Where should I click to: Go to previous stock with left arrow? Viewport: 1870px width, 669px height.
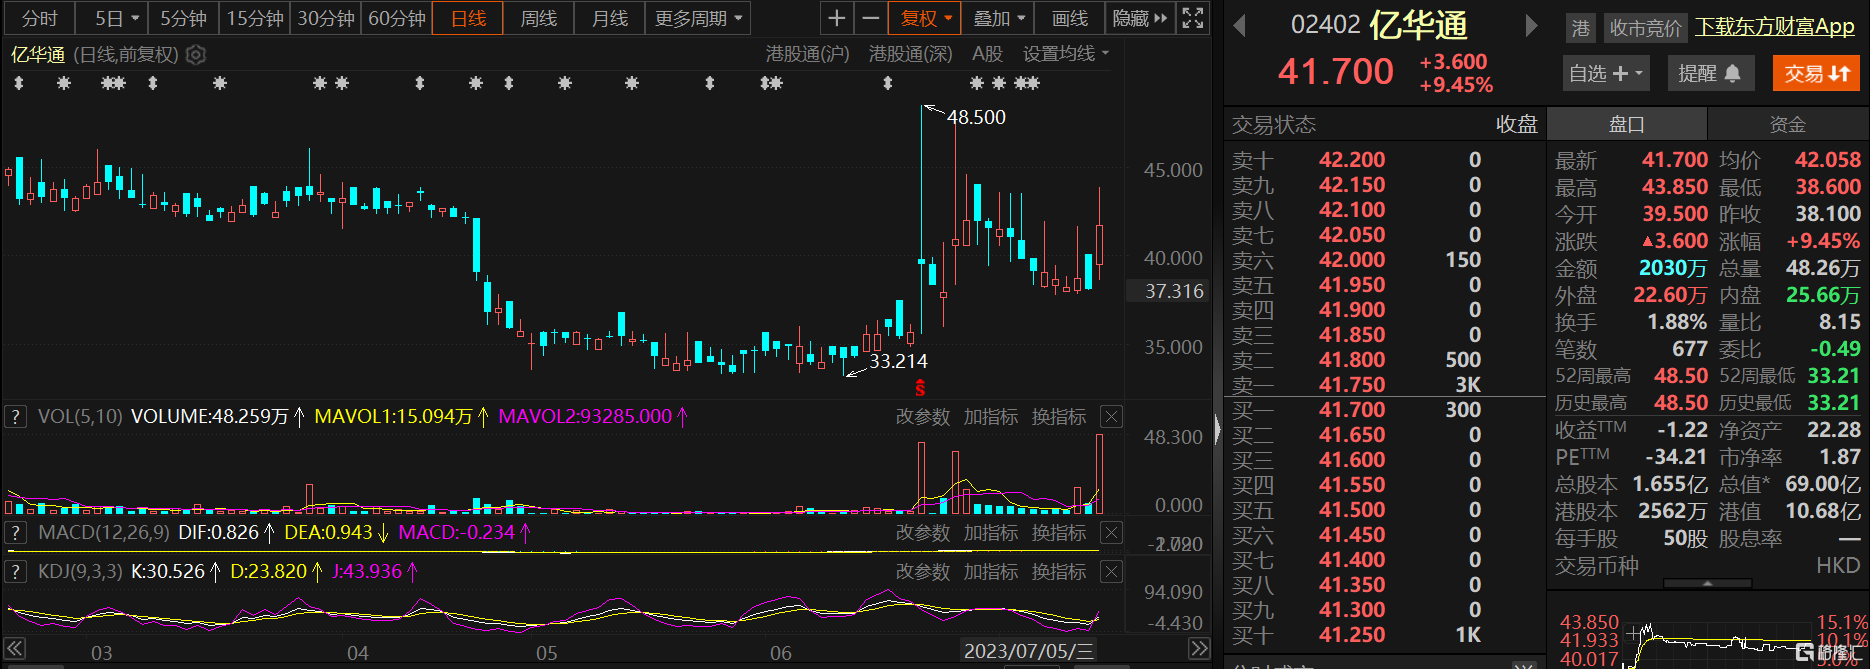(1239, 26)
